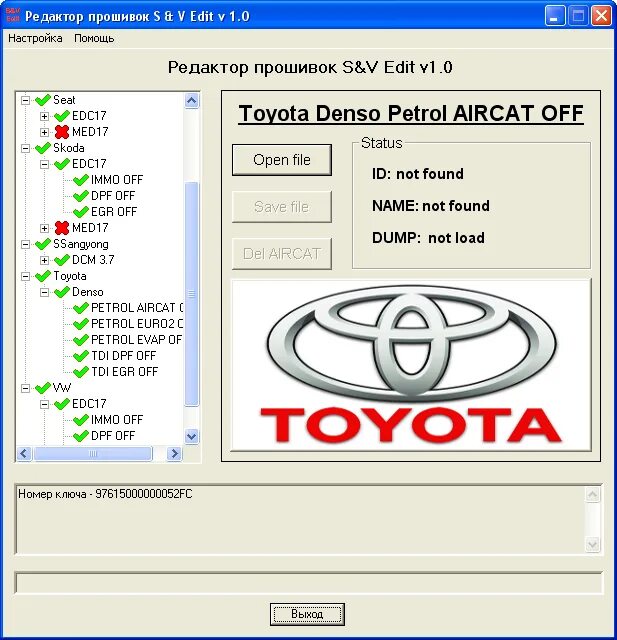Image resolution: width=617 pixels, height=640 pixels.
Task: Collapse the Denso tree node
Action: [x=44, y=292]
